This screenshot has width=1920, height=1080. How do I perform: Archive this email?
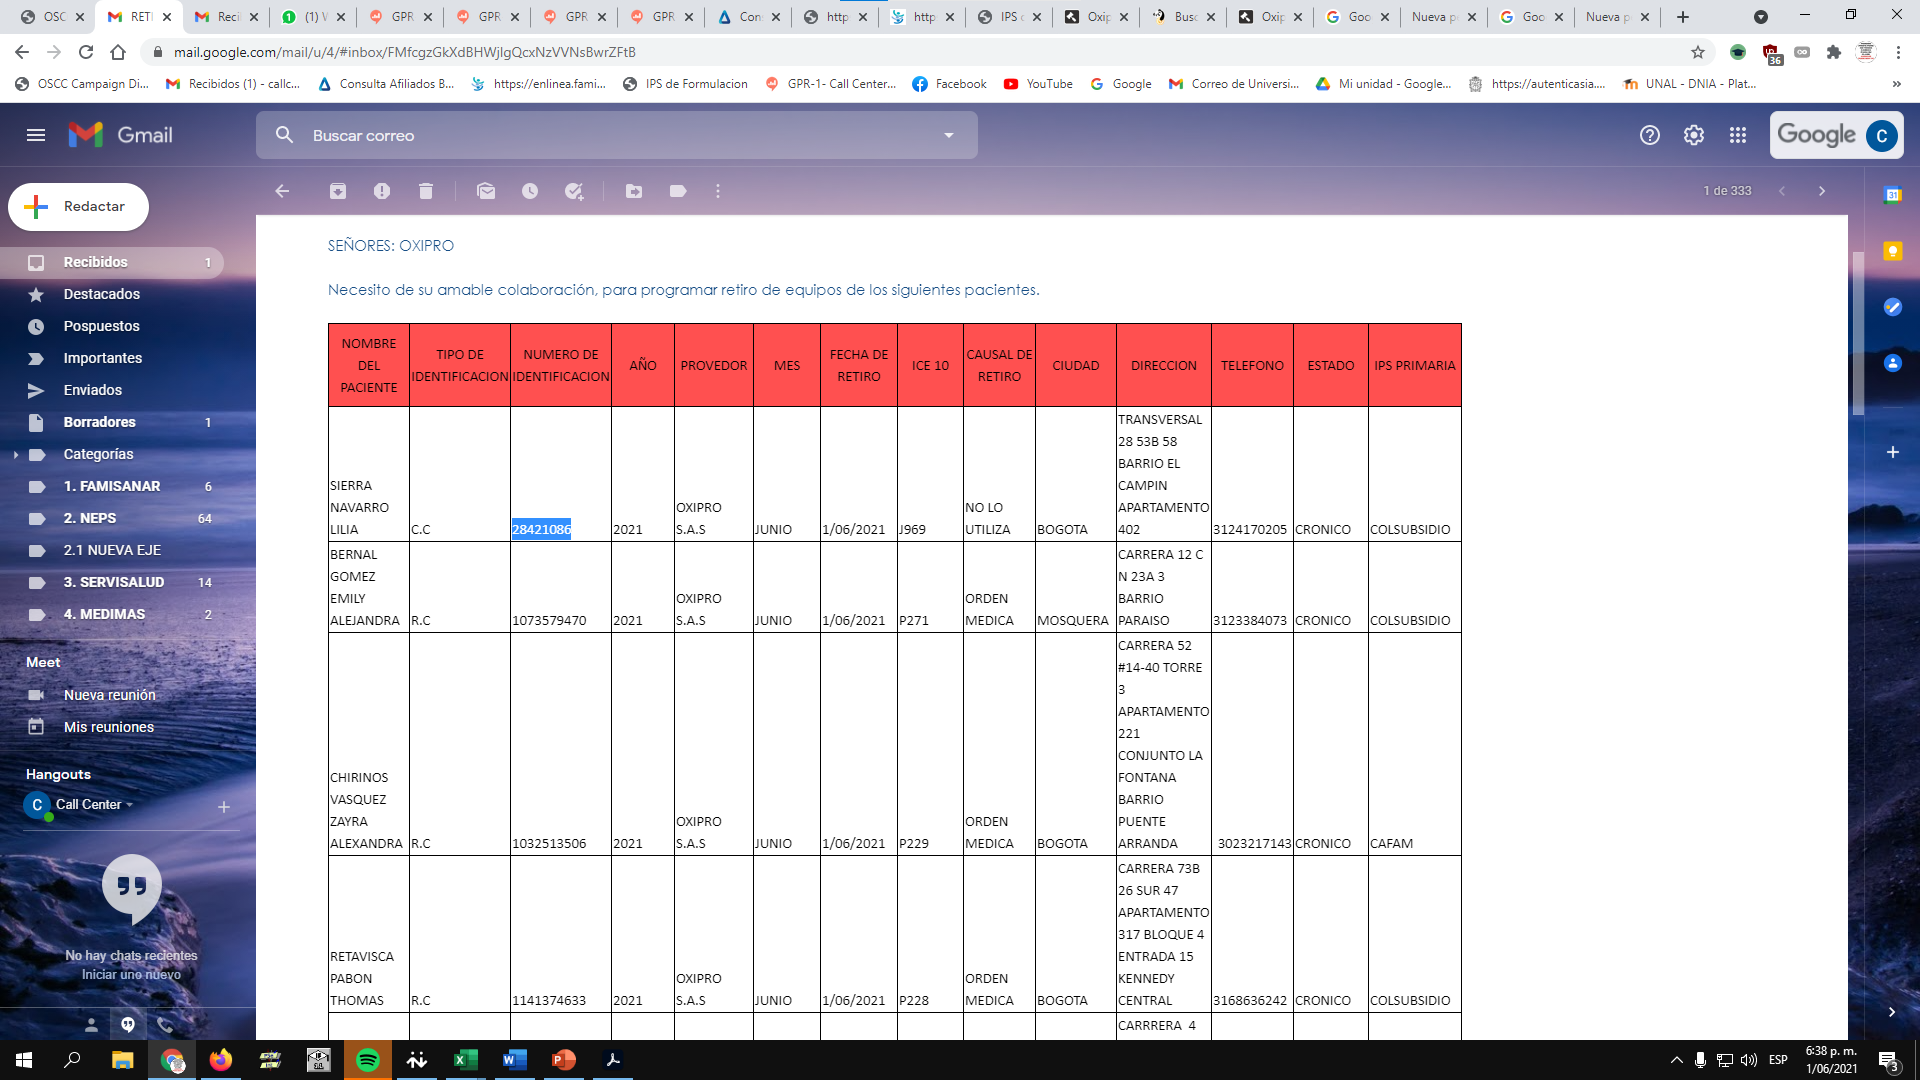tap(338, 191)
